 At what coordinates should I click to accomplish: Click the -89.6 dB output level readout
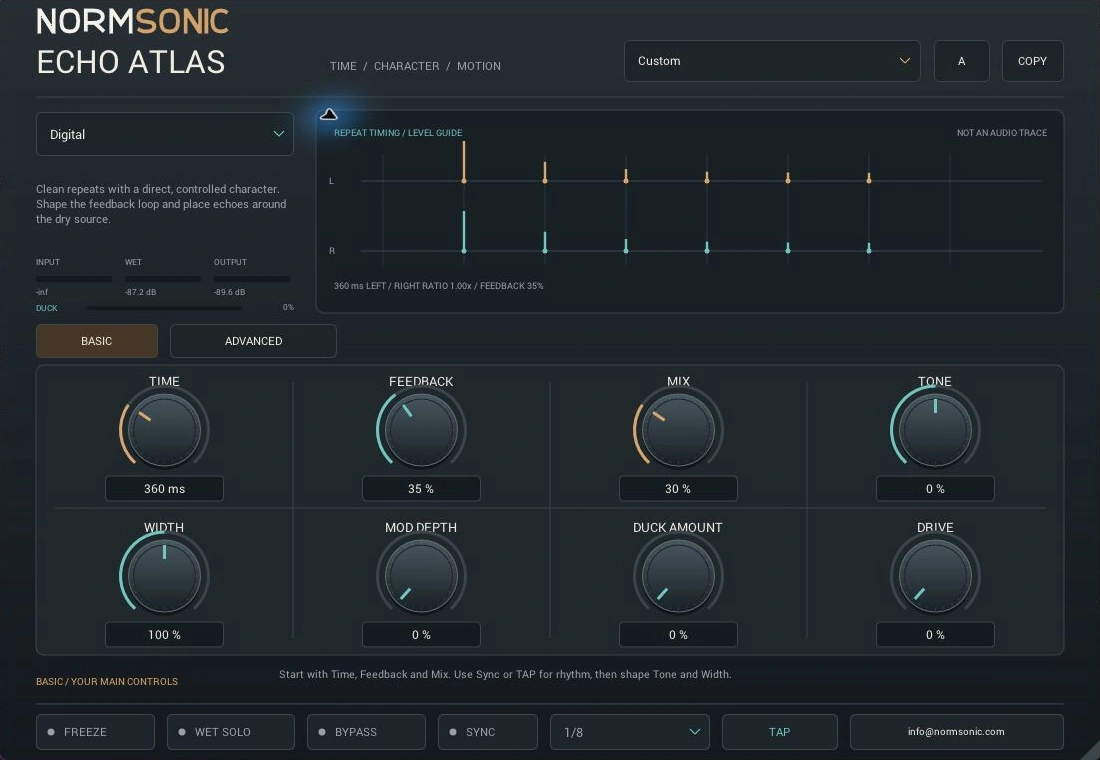(x=229, y=292)
